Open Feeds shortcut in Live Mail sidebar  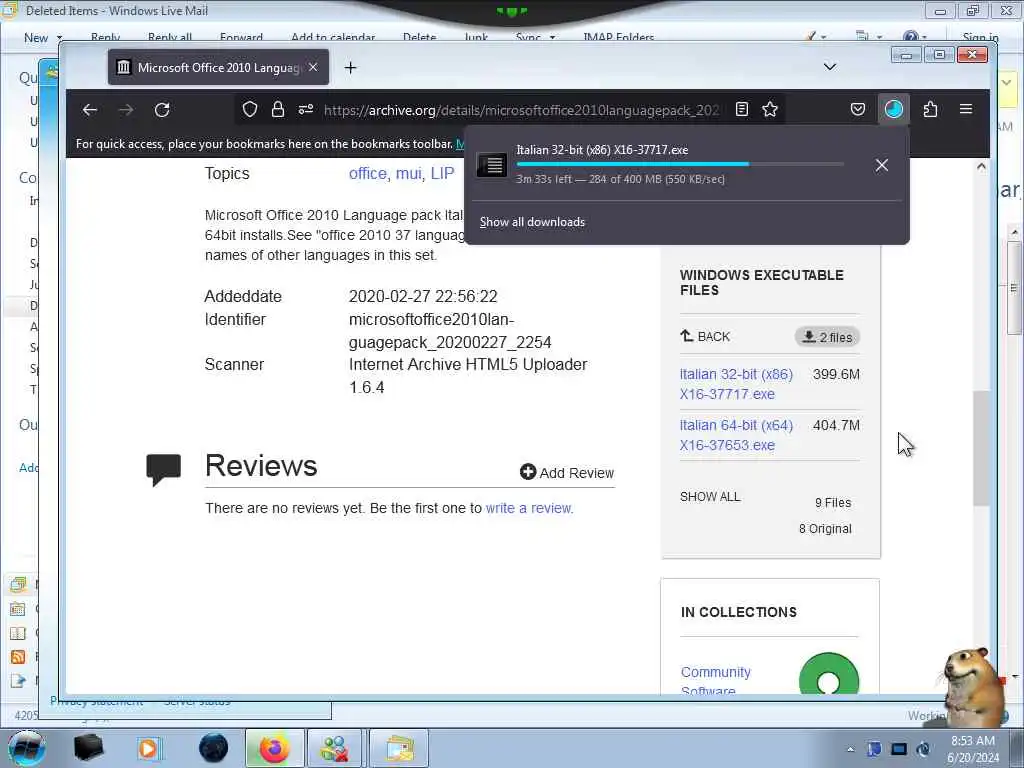pyautogui.click(x=18, y=656)
